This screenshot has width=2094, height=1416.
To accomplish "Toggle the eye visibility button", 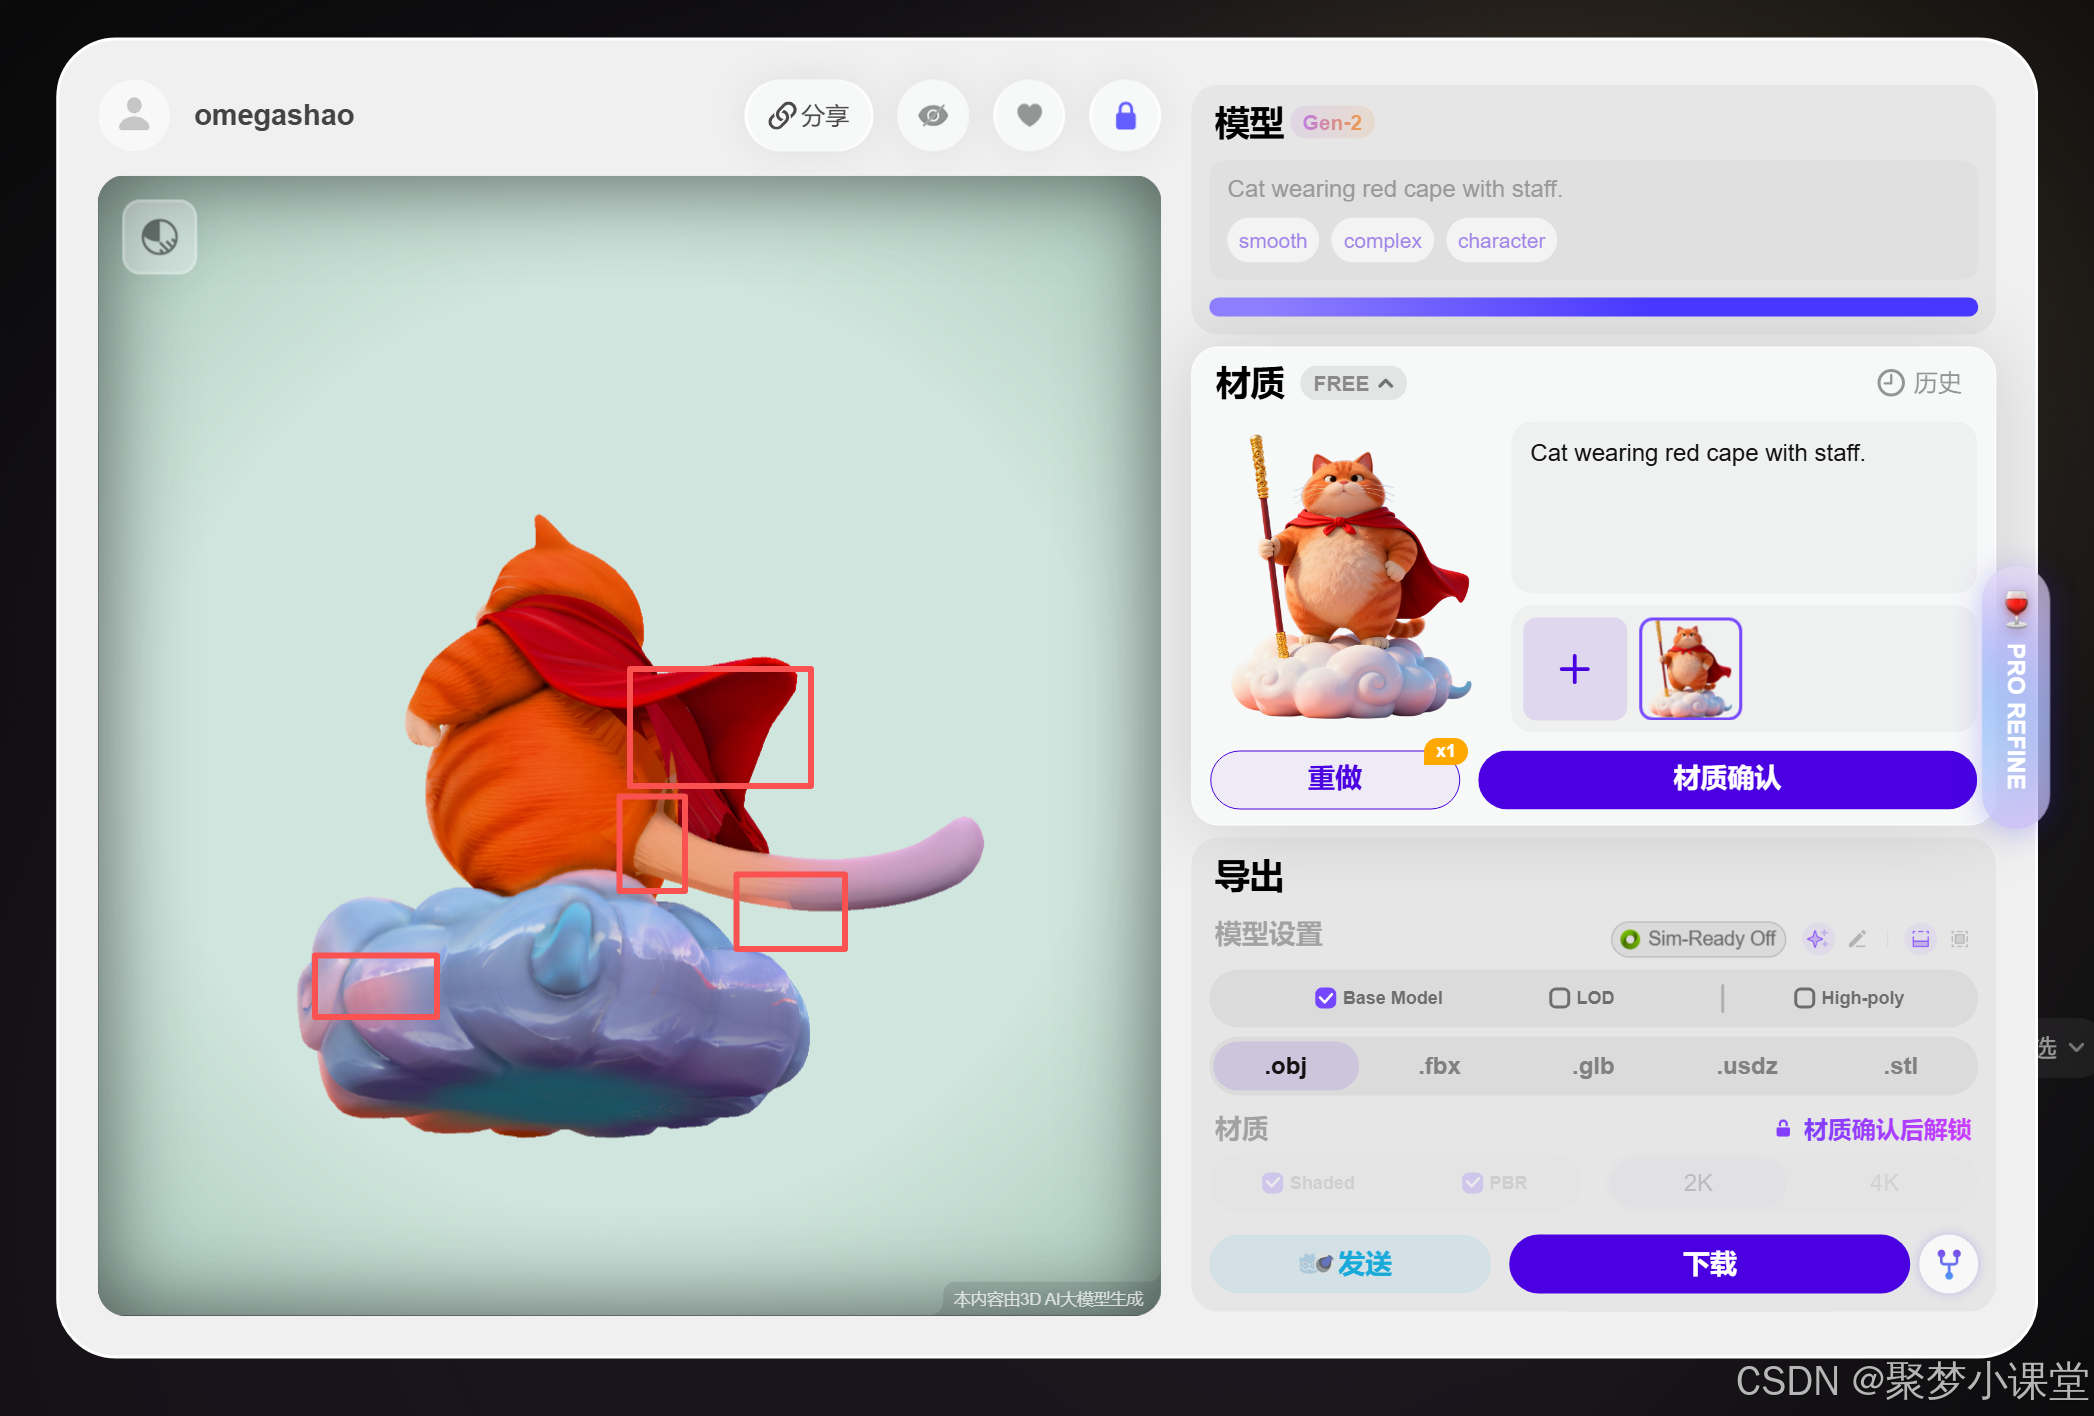I will point(933,116).
